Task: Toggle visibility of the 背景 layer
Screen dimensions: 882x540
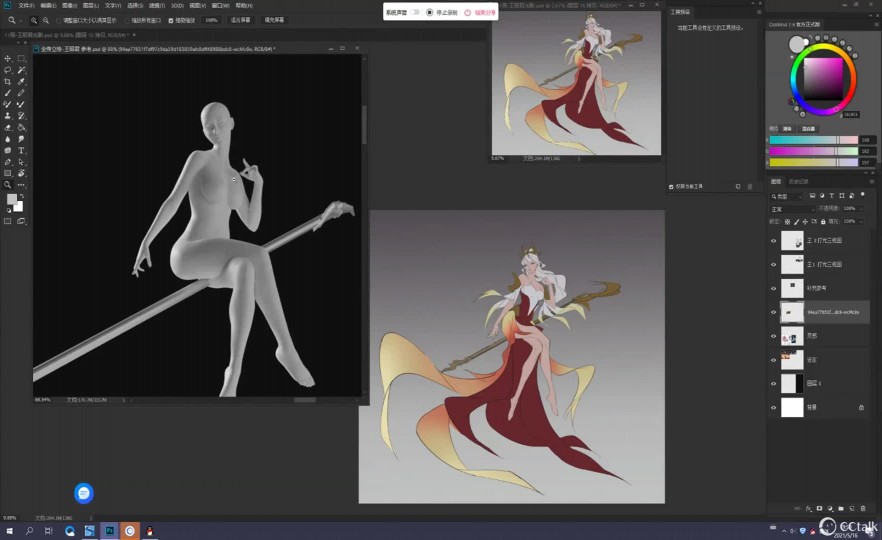Action: [773, 407]
